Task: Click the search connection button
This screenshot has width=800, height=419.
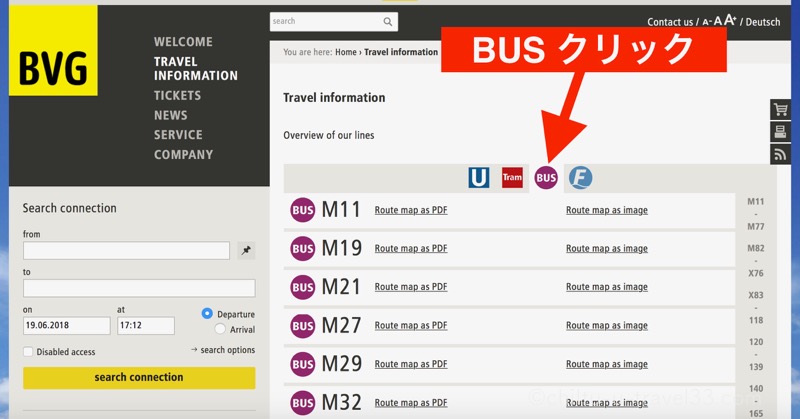Action: [x=139, y=378]
